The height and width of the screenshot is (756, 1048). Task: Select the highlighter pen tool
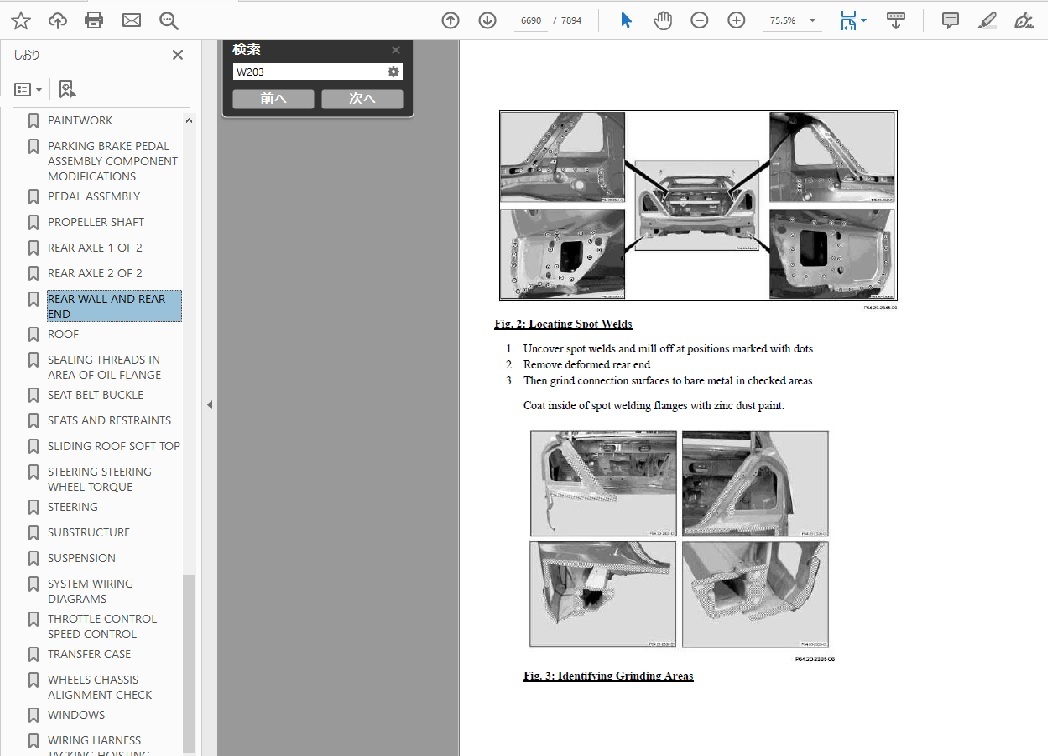(x=987, y=21)
